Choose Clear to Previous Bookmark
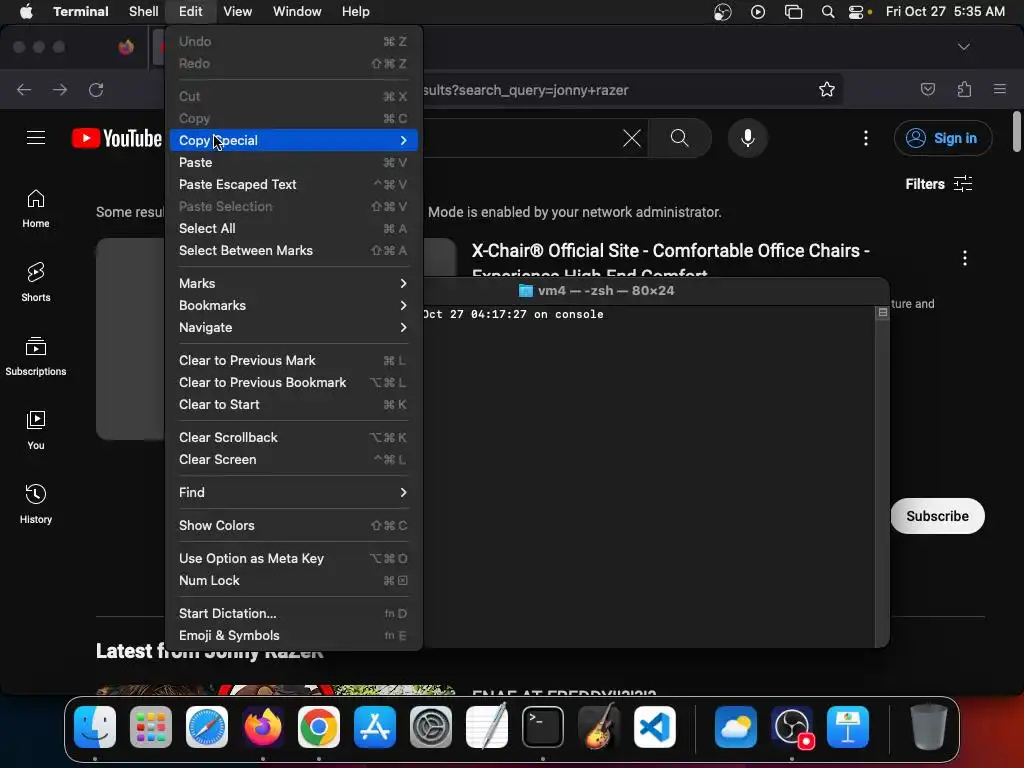Screen dimensions: 1024x768 [293, 383]
